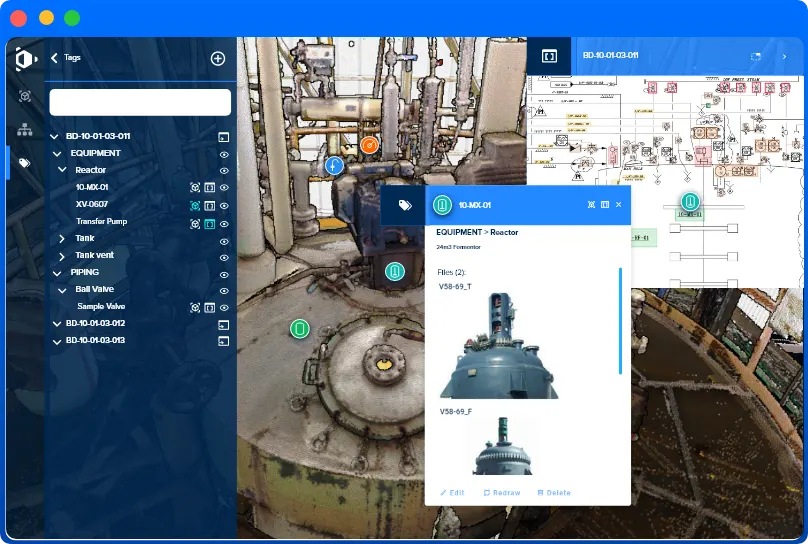
Task: Expand the Tank node
Action: coord(62,239)
